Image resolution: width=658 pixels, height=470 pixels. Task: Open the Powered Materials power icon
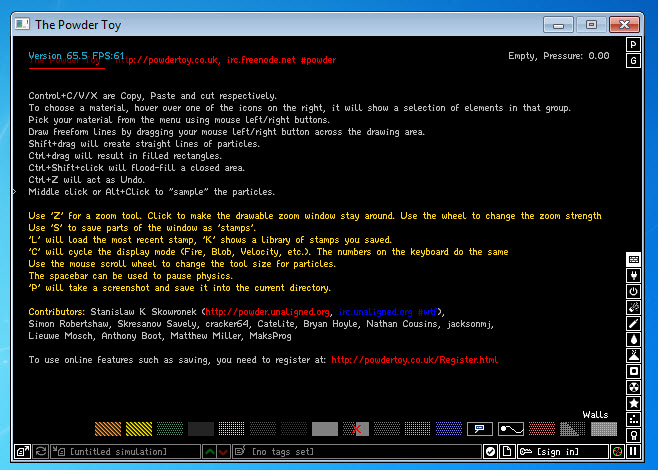[633, 291]
